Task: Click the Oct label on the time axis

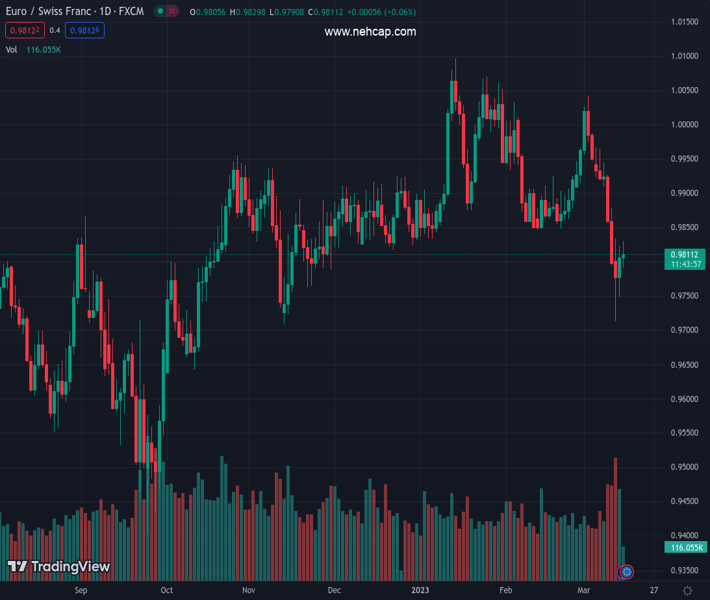Action: pos(166,591)
